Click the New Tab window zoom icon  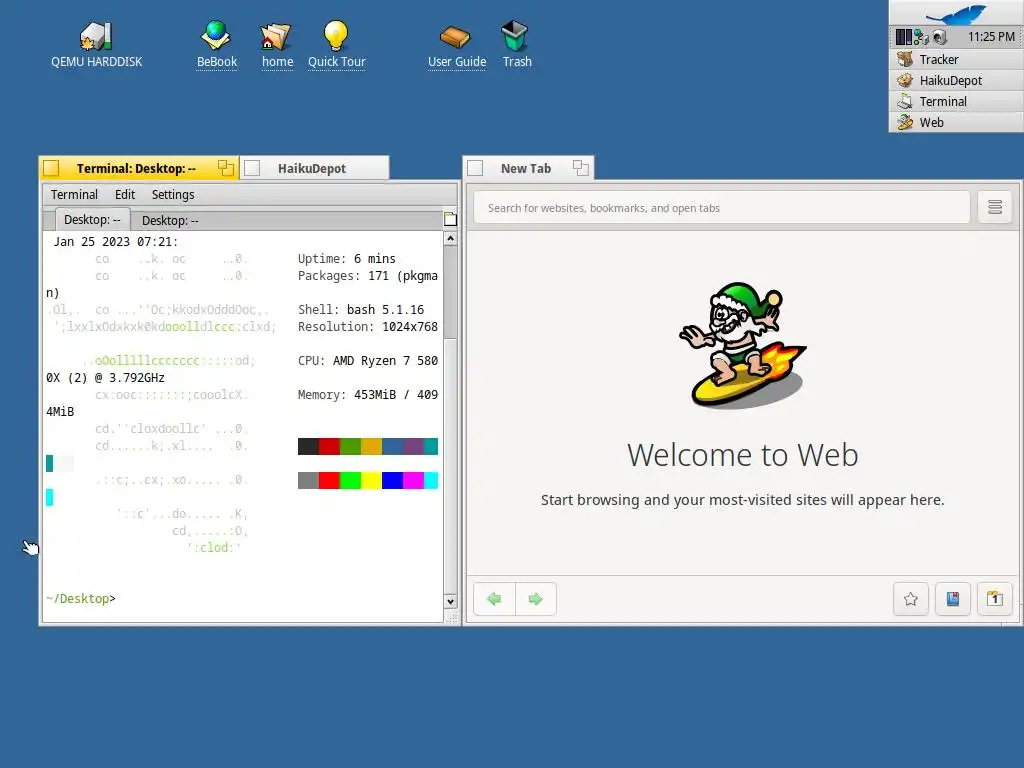581,168
